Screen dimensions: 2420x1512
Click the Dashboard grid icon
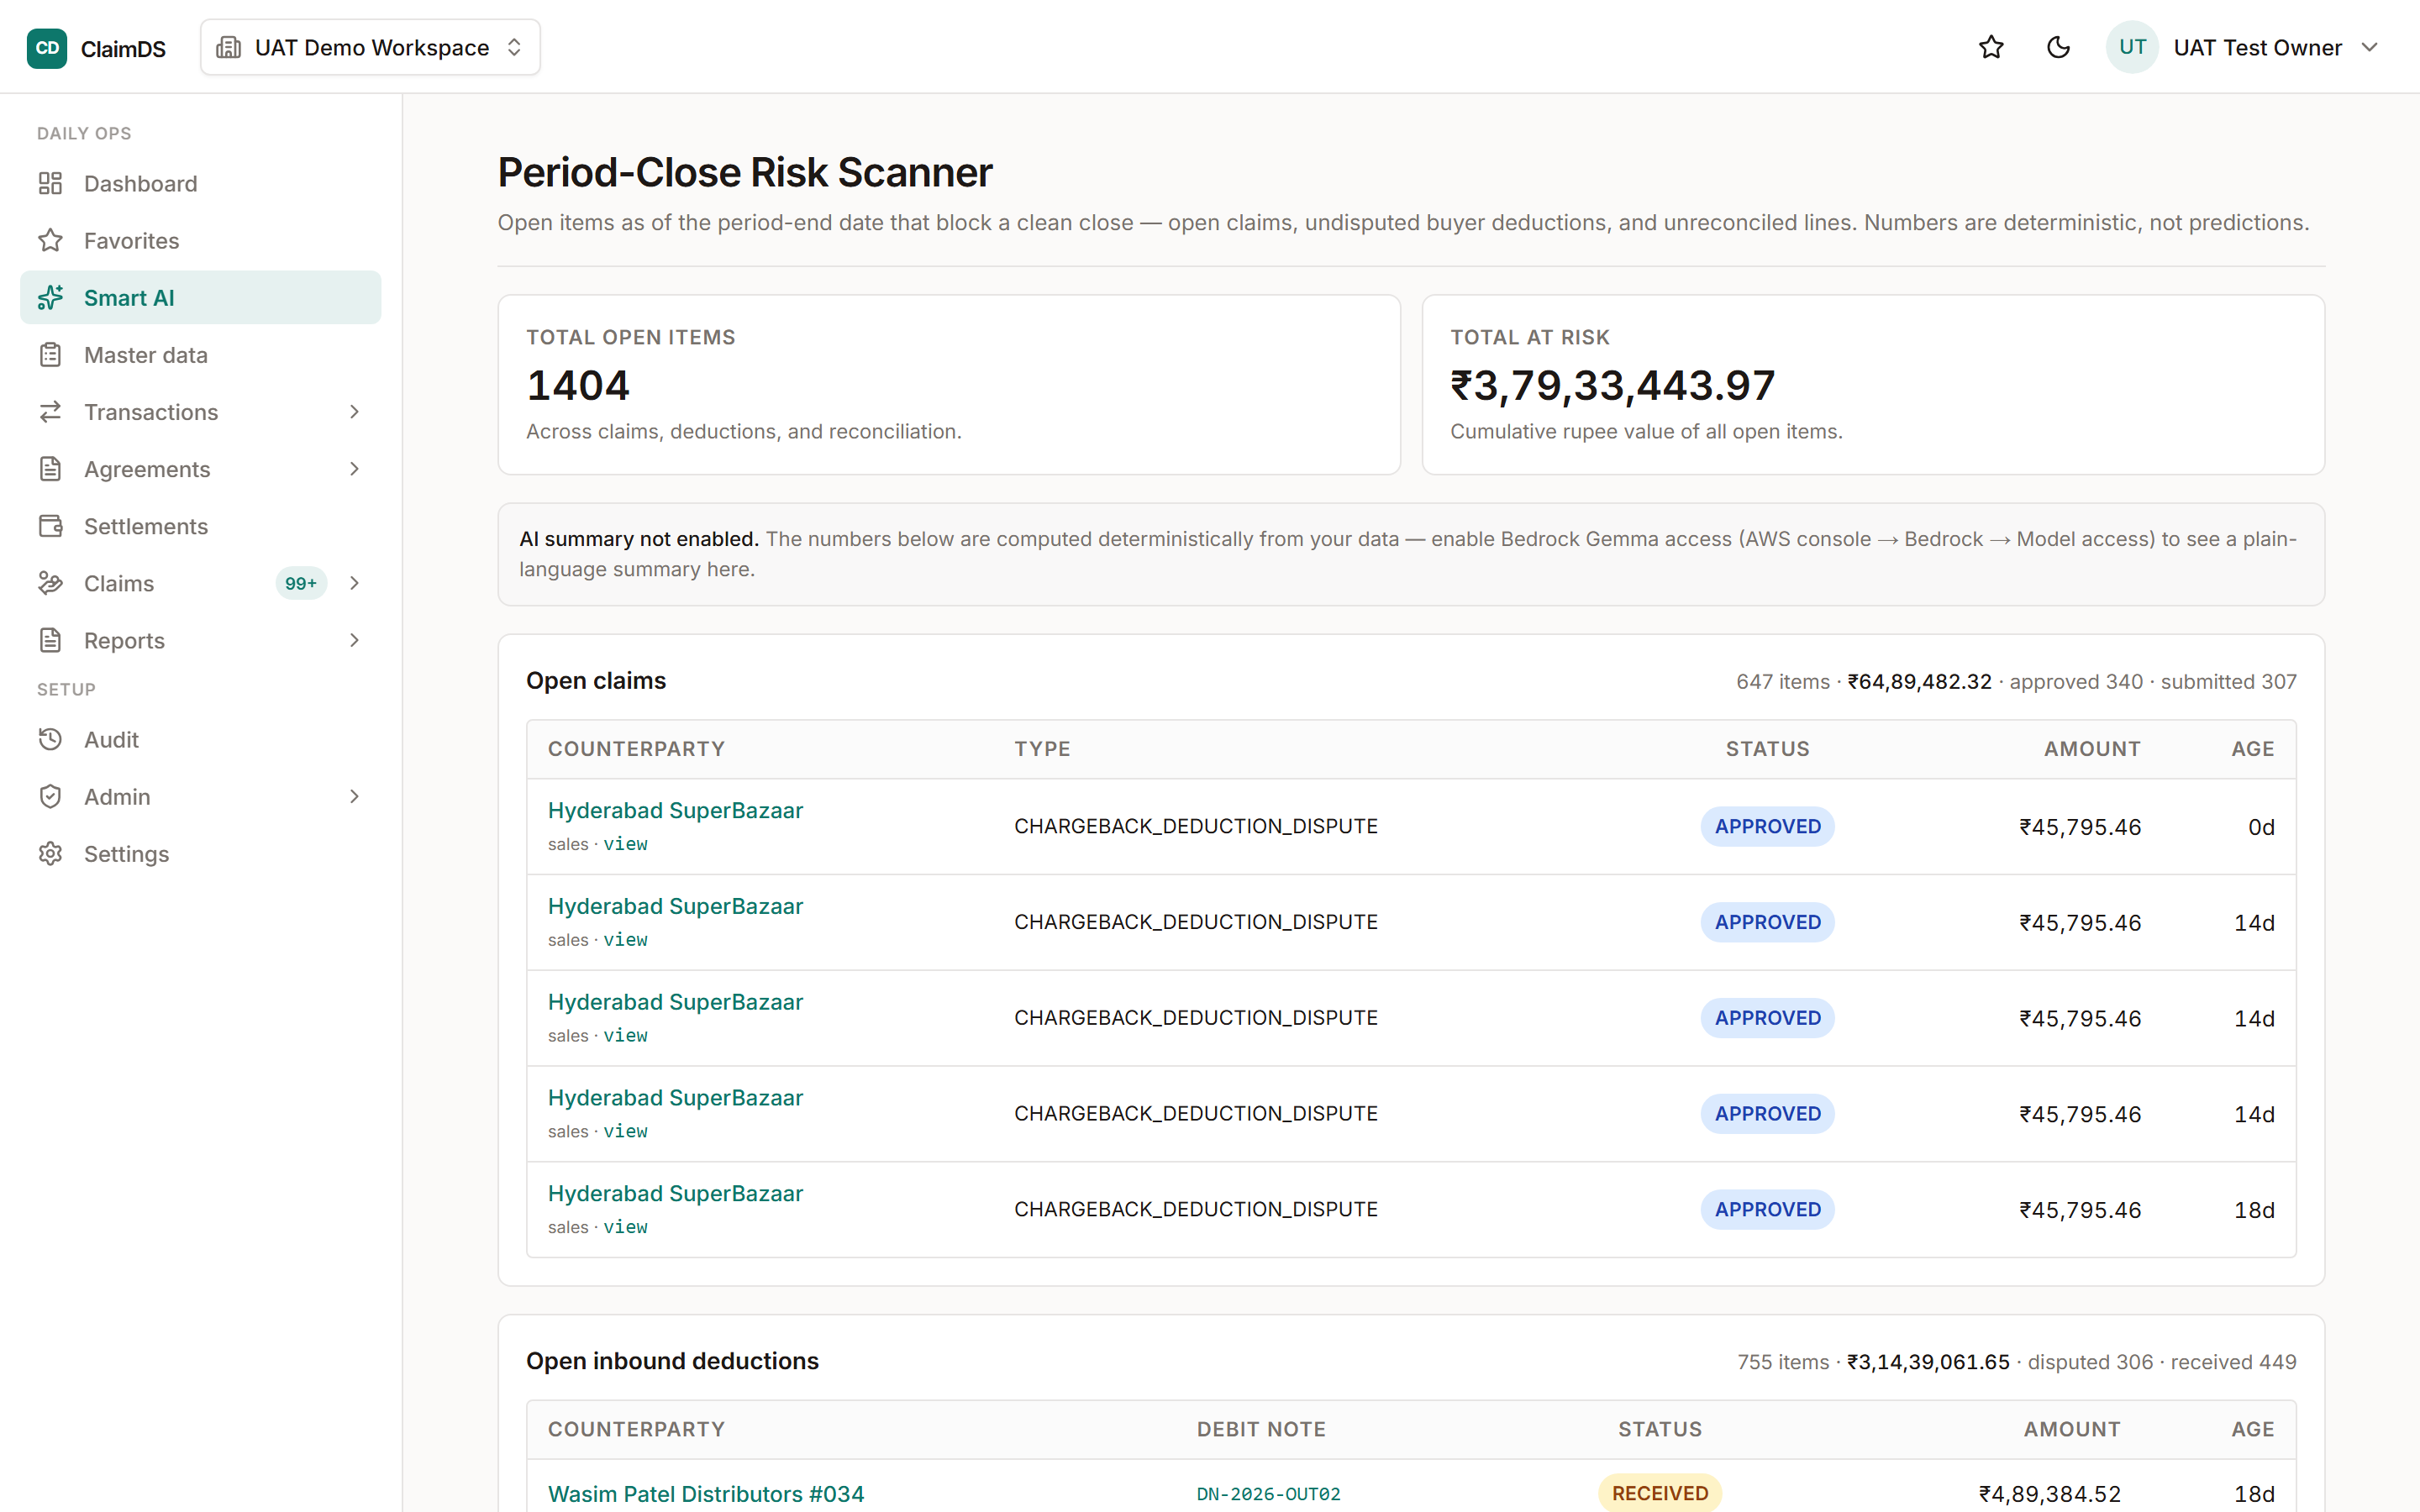50,183
